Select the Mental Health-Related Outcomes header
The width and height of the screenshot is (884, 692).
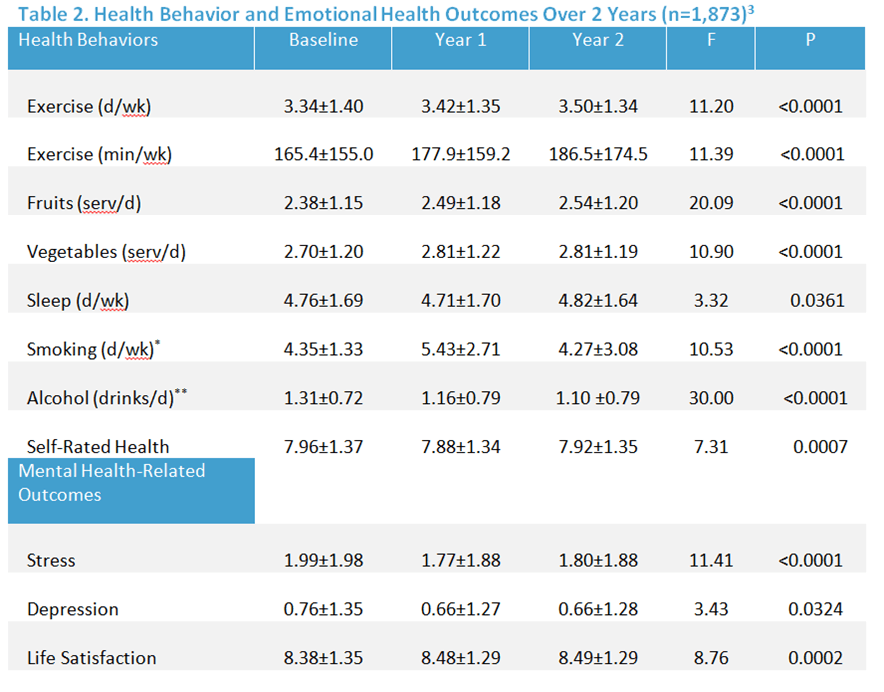(x=131, y=491)
